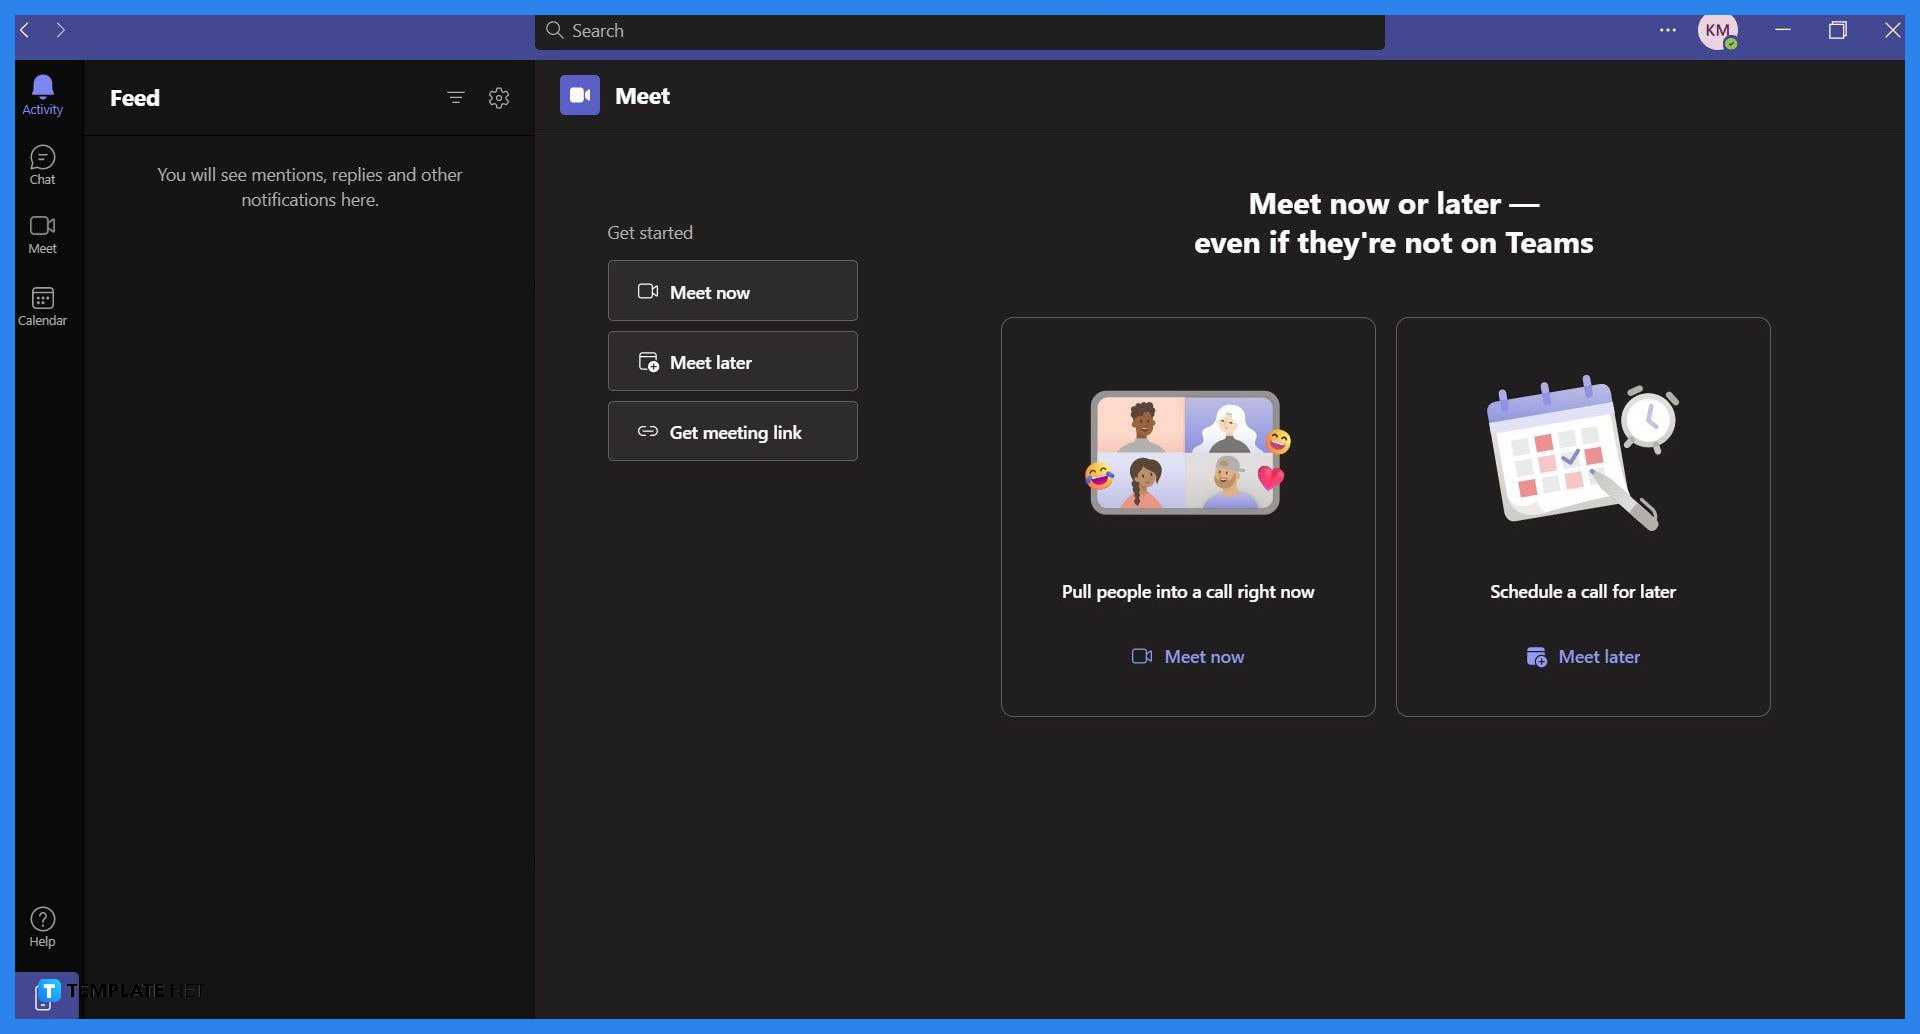The image size is (1920, 1034).
Task: Open the Meet icon in sidebar
Action: [x=42, y=233]
